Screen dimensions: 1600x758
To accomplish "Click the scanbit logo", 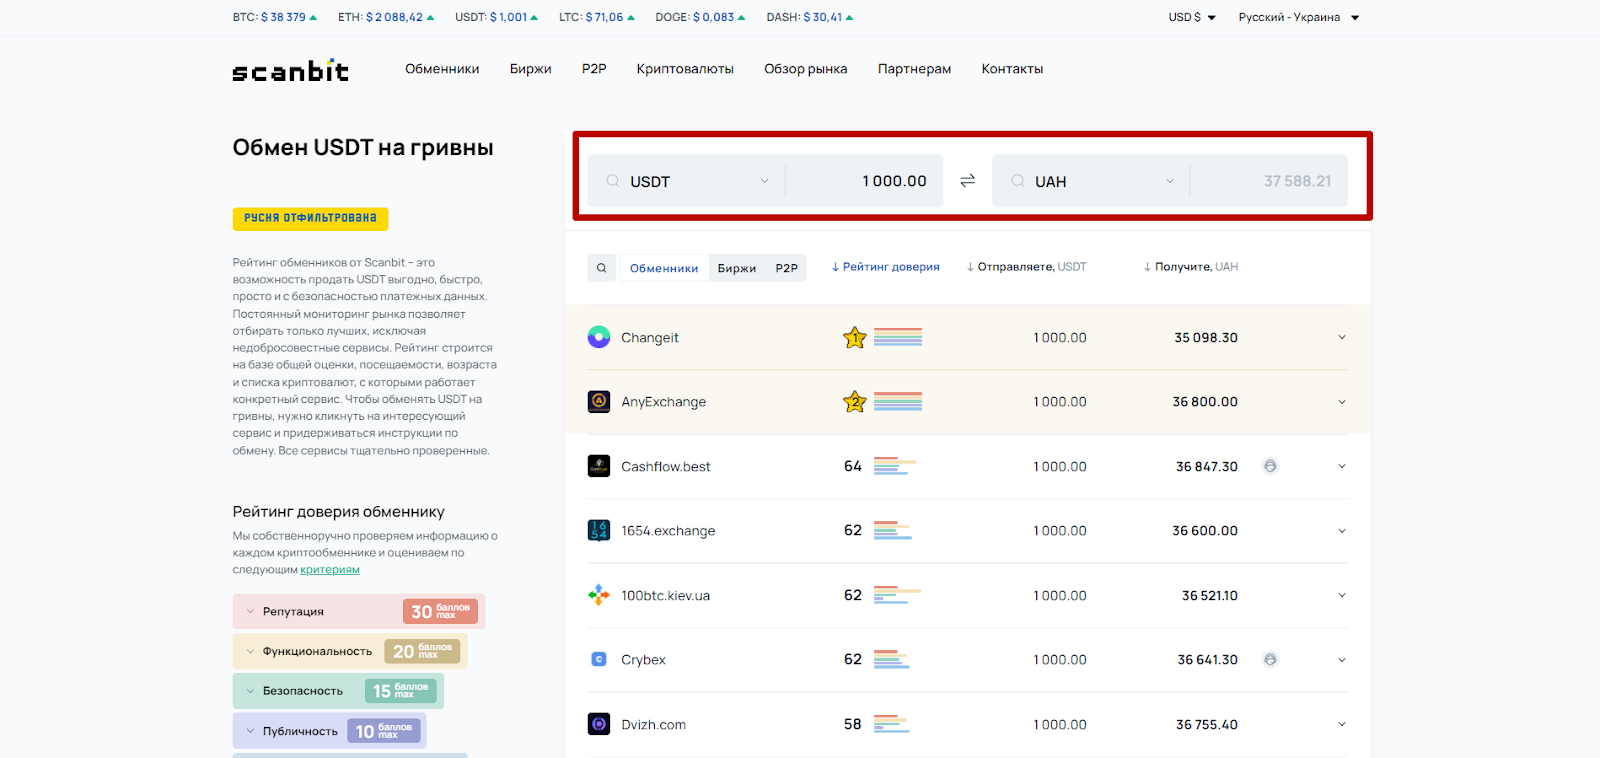I will point(290,70).
